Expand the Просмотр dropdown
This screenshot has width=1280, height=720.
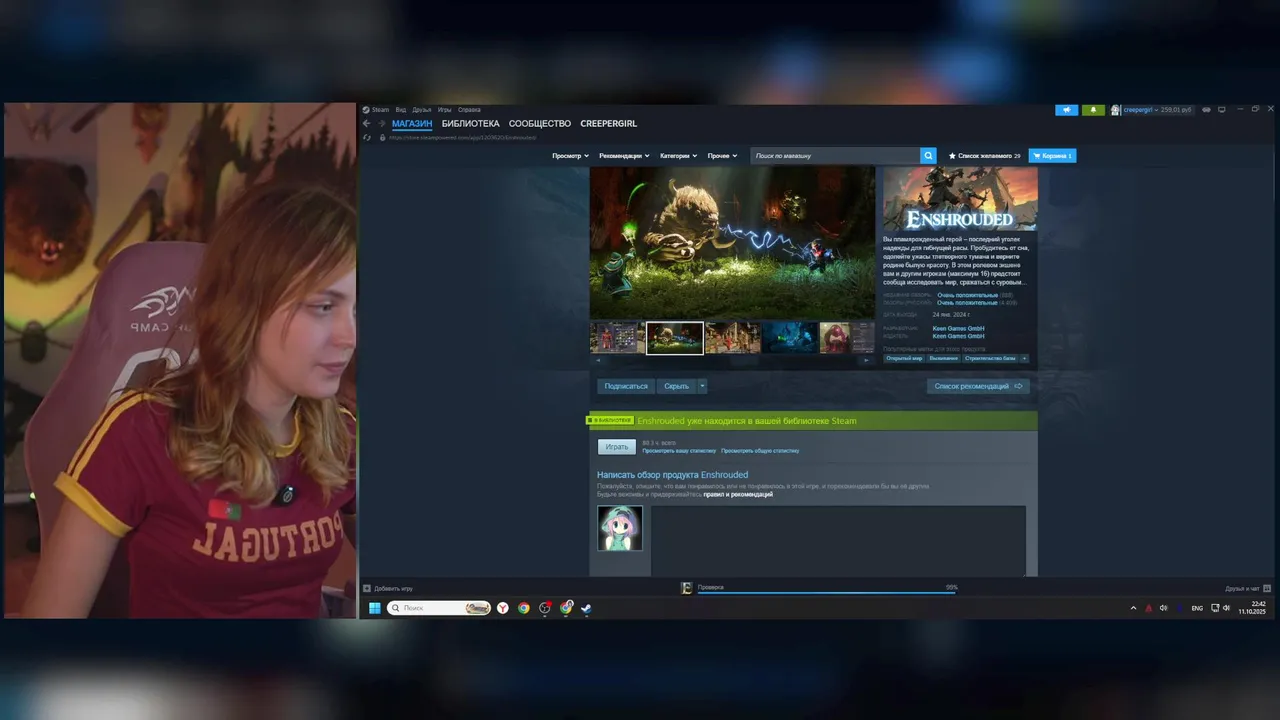point(570,156)
